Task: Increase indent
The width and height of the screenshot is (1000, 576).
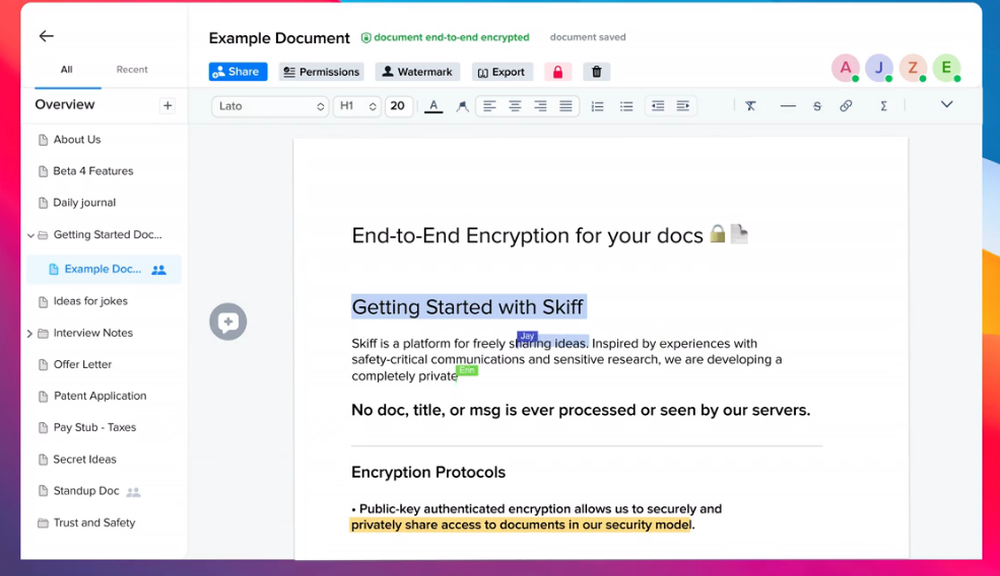Action: (x=683, y=106)
